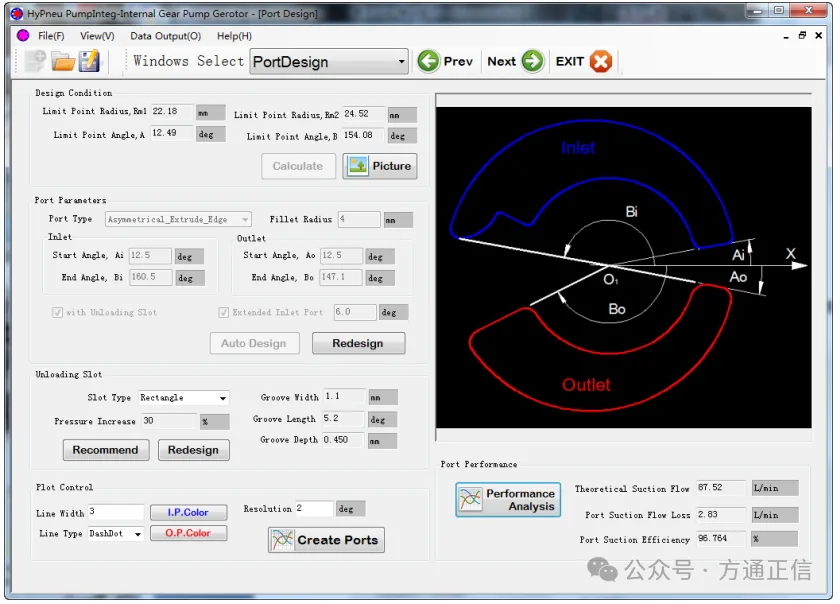Click the Outlet End Angle Bo field
Screen dimensions: 840x604
pyautogui.click(x=341, y=277)
